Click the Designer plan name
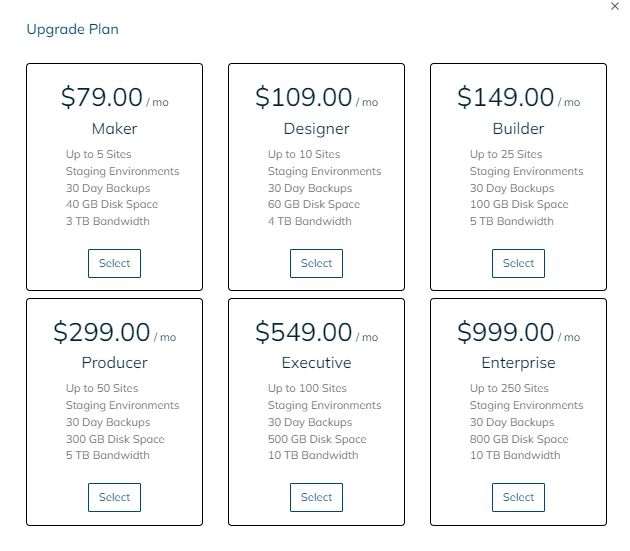The image size is (630, 551). pos(316,129)
